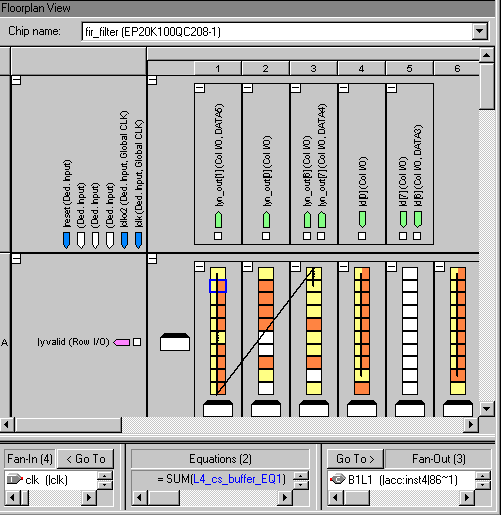Select the ESB block left of LAB column 1
Viewport: 501px width, 515px height.
[175, 342]
